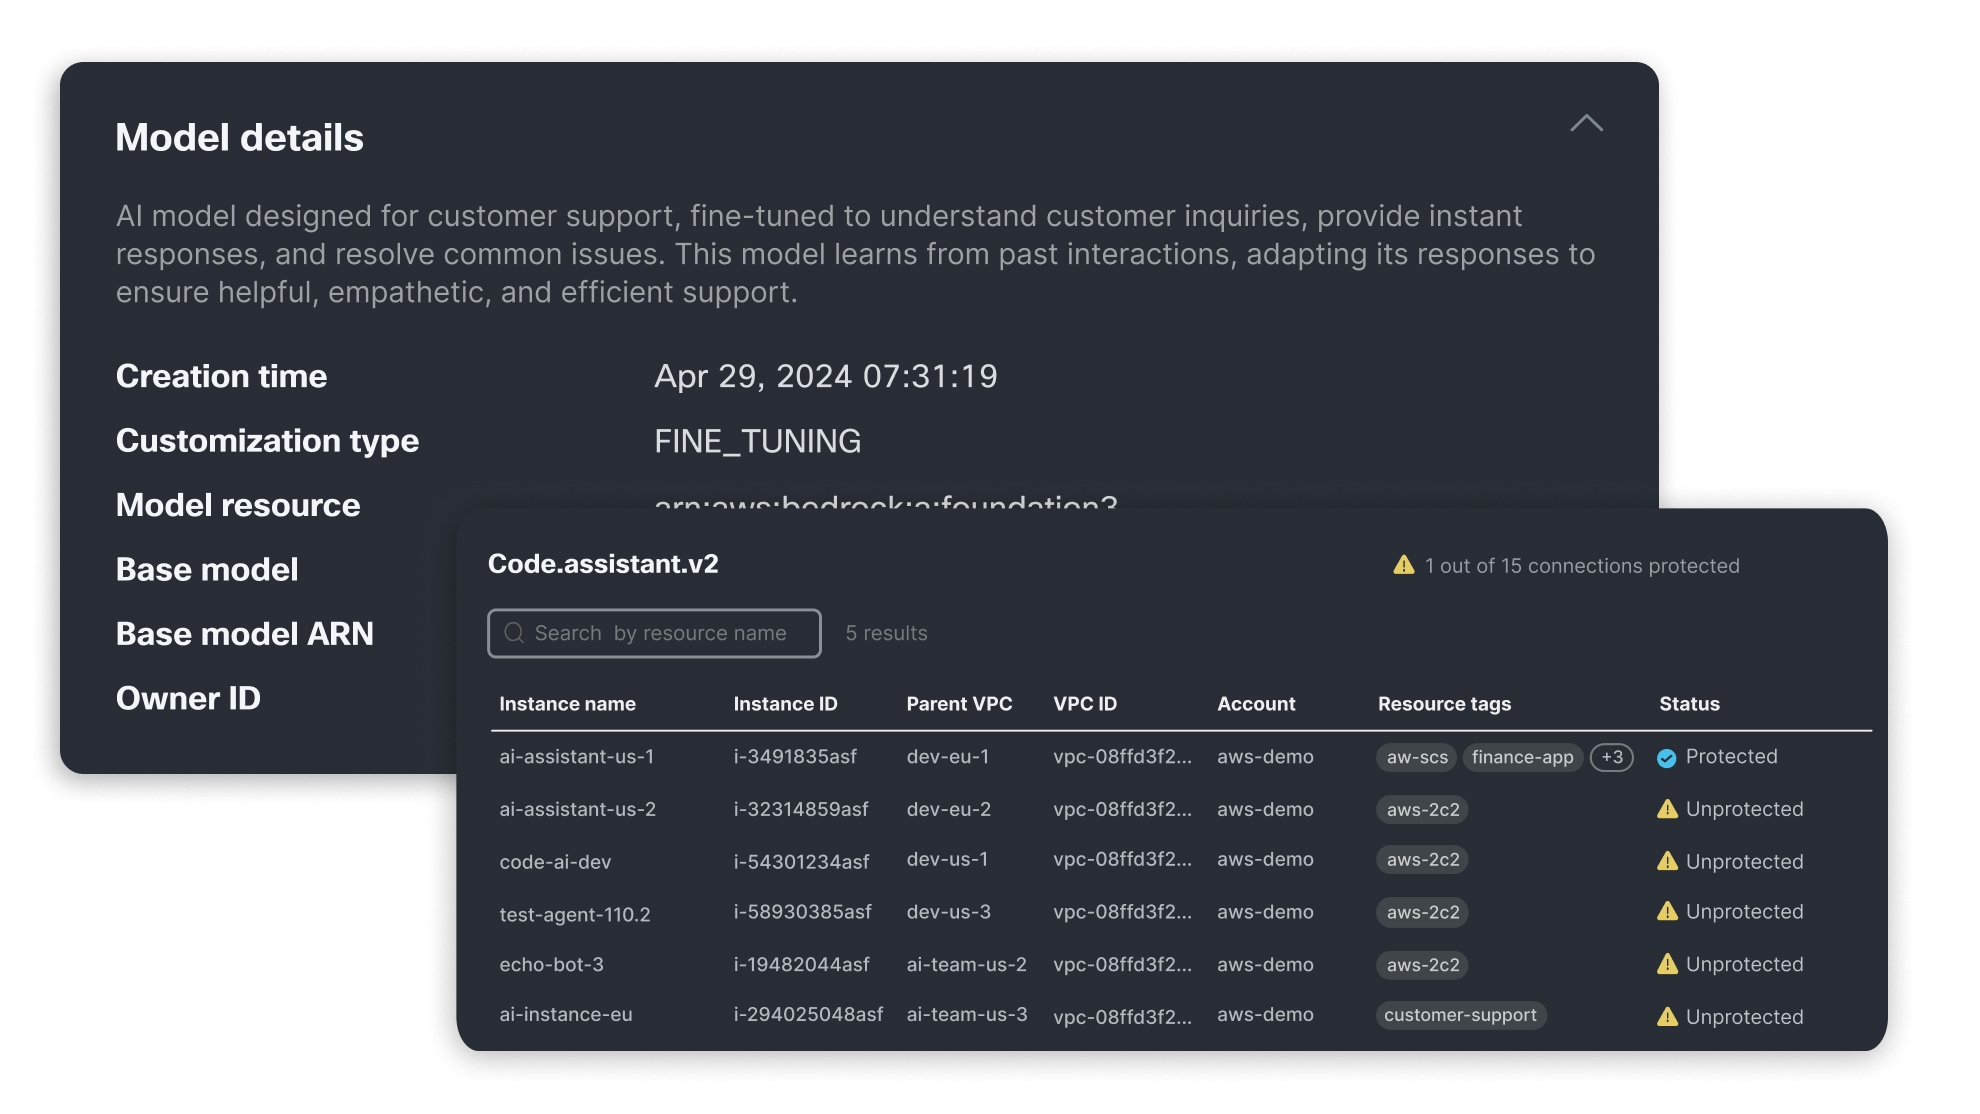Screen dimensions: 1980x1114
Task: Select the 'finance-app' resource tag chip
Action: (1522, 758)
